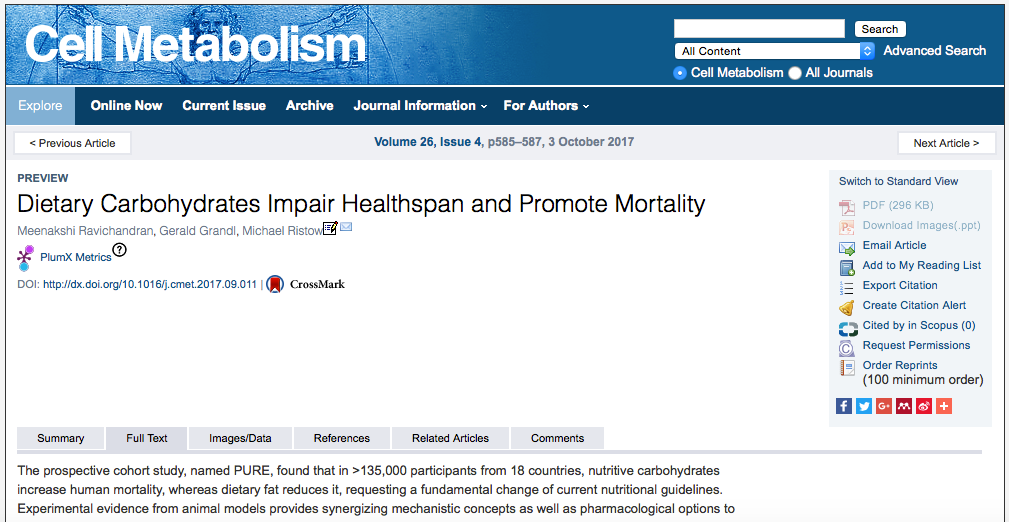Open the Images/Data tab

240,438
